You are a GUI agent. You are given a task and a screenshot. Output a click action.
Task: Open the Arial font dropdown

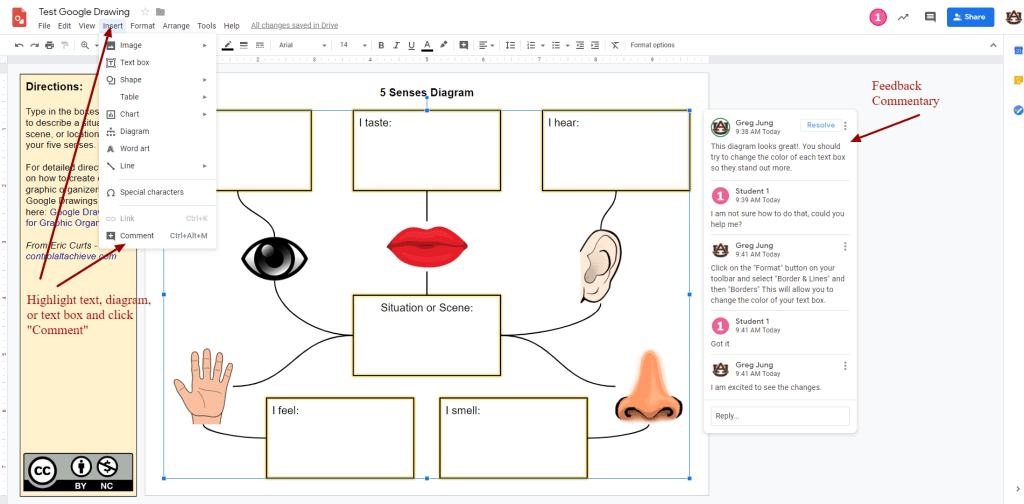[x=302, y=45]
